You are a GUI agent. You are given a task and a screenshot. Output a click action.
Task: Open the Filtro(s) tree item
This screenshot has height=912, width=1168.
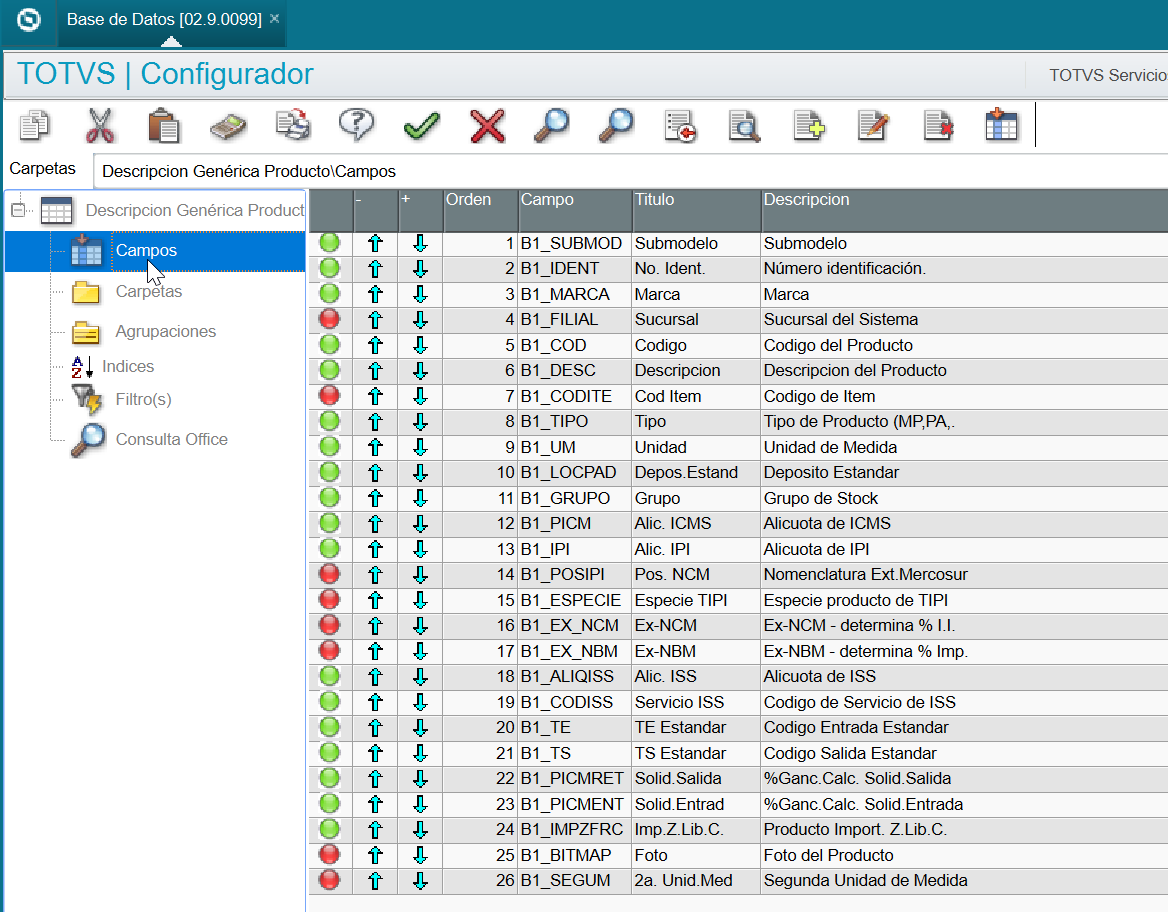(143, 399)
